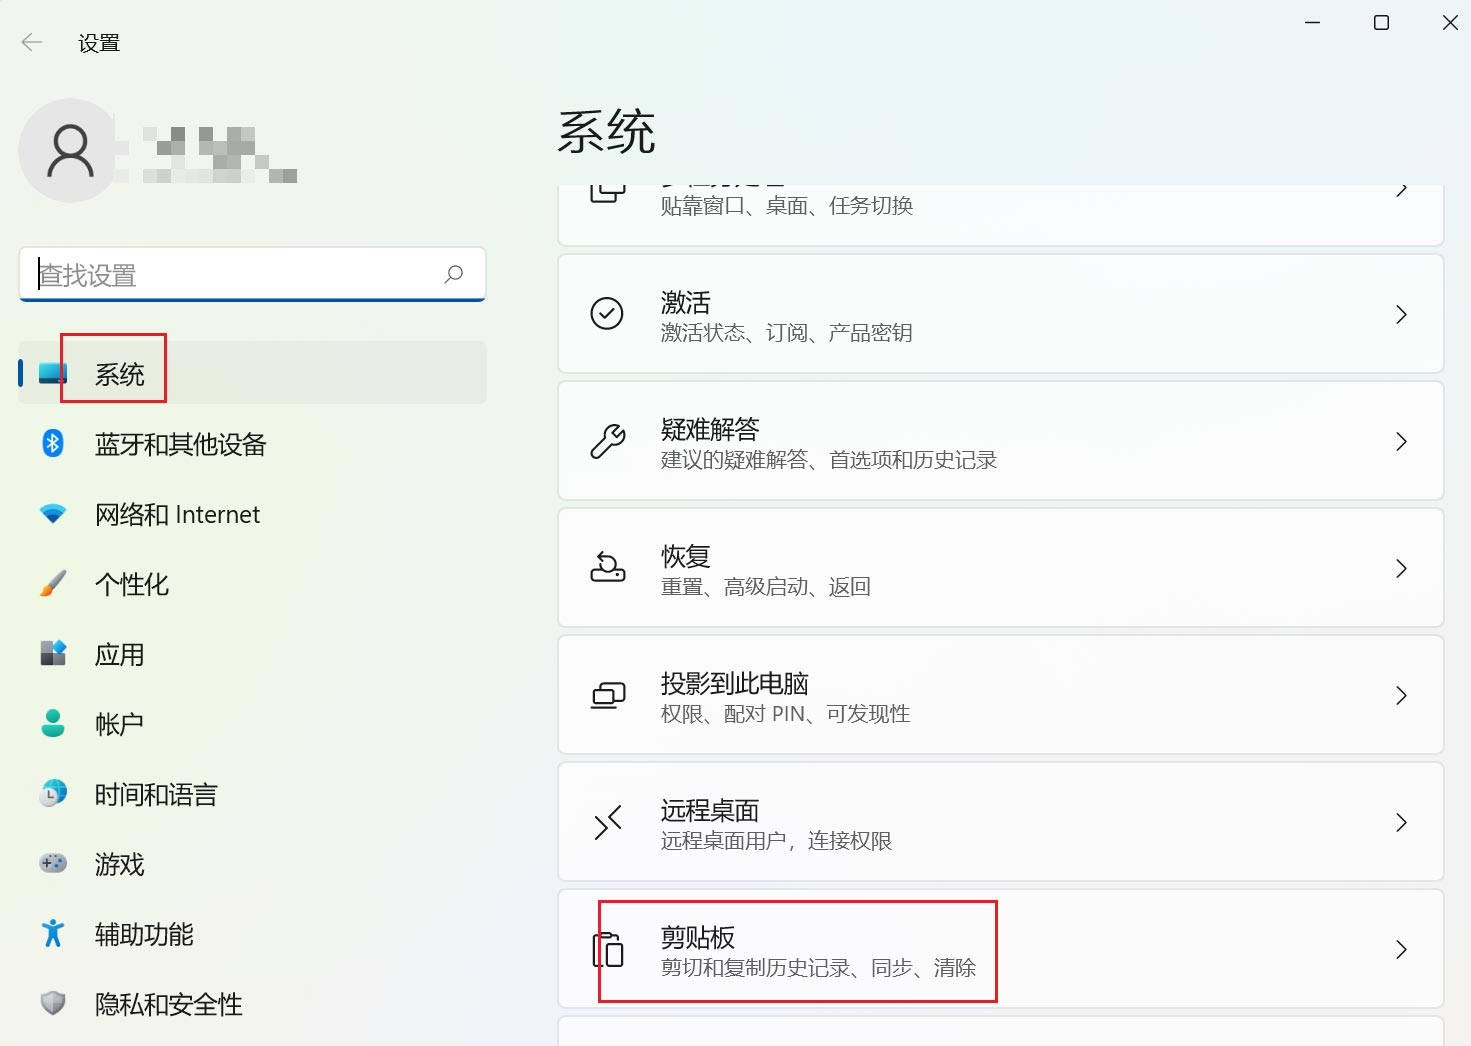Click the shield icon next to 隐私和安全性

[52, 1003]
